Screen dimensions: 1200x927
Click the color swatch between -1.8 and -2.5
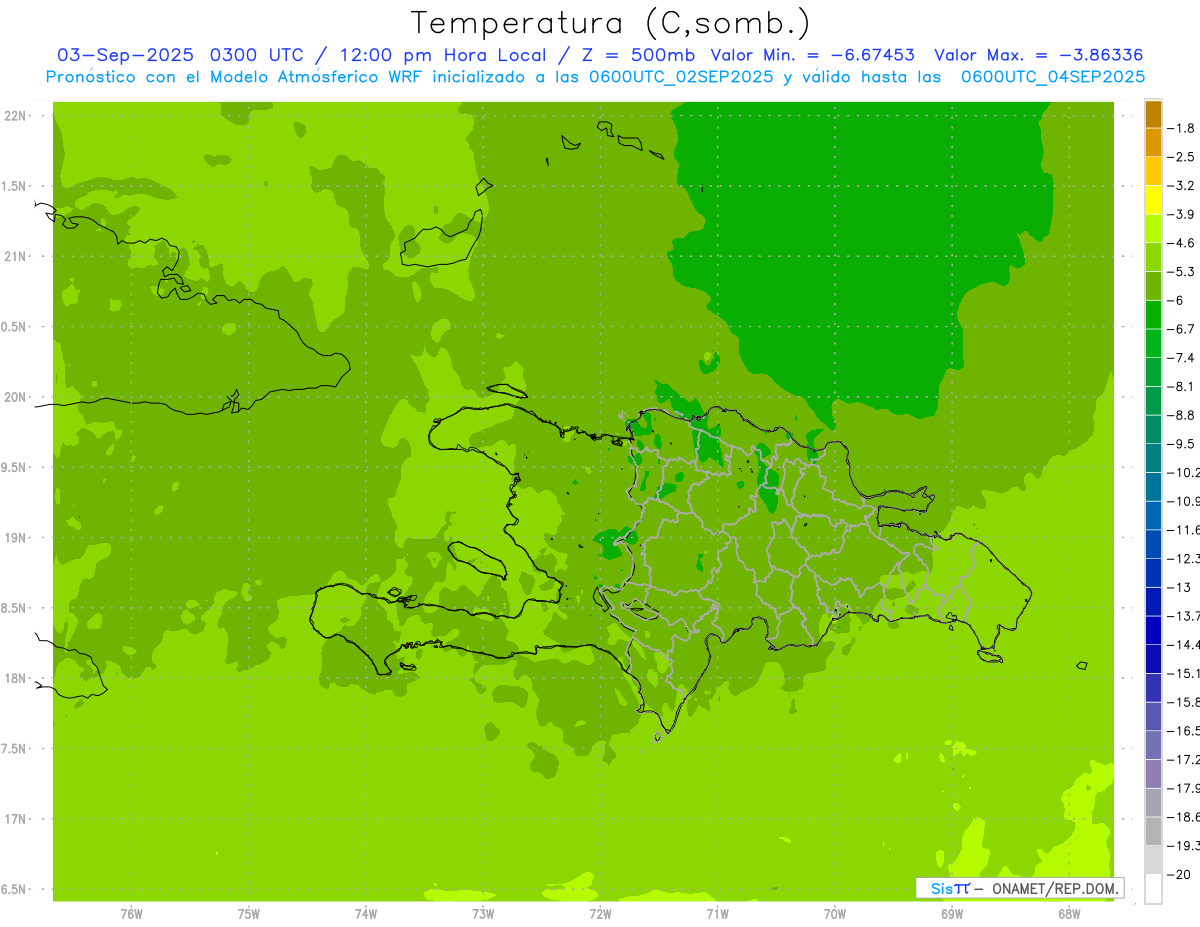(x=1153, y=142)
